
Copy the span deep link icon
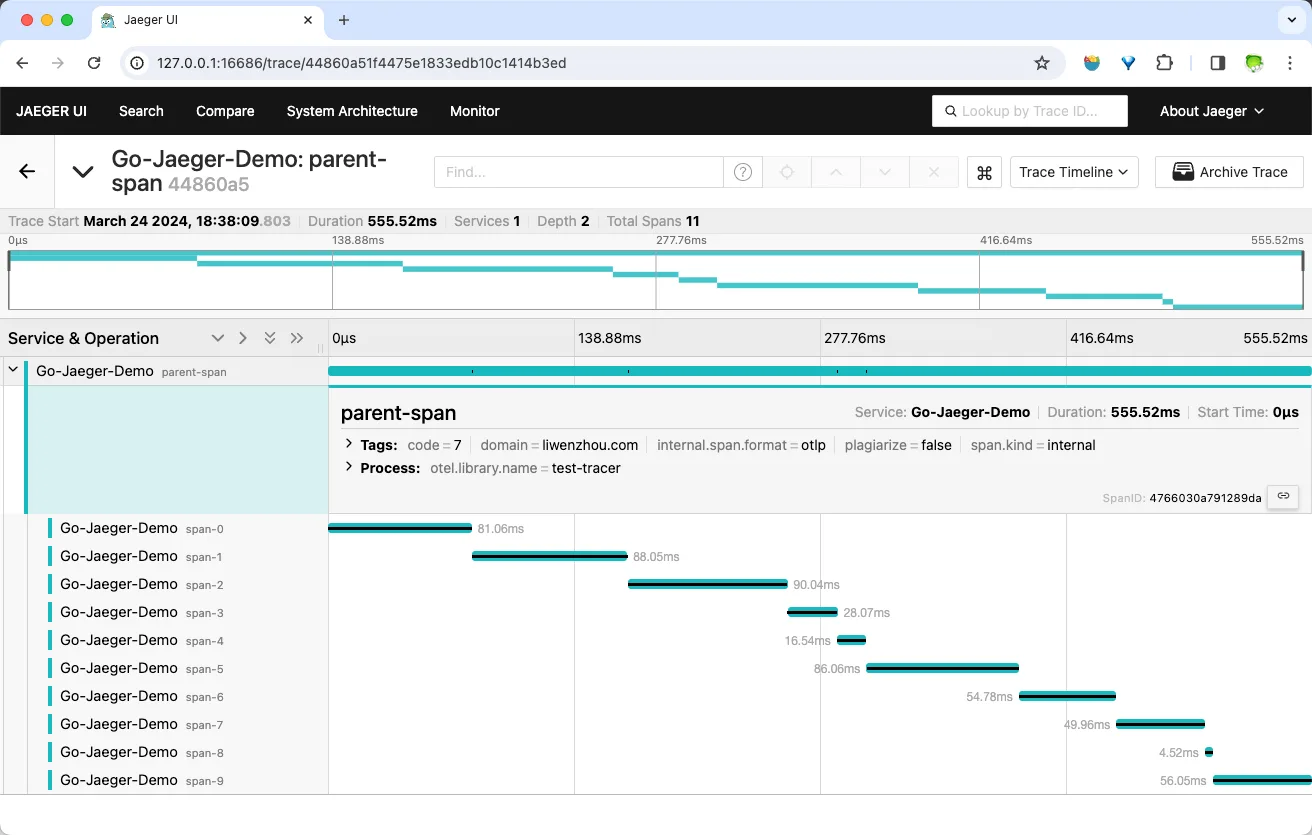pos(1283,497)
